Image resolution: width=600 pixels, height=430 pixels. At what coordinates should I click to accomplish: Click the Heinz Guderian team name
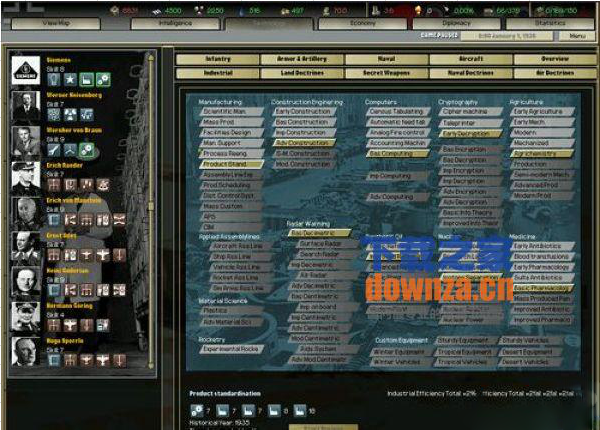[x=68, y=270]
